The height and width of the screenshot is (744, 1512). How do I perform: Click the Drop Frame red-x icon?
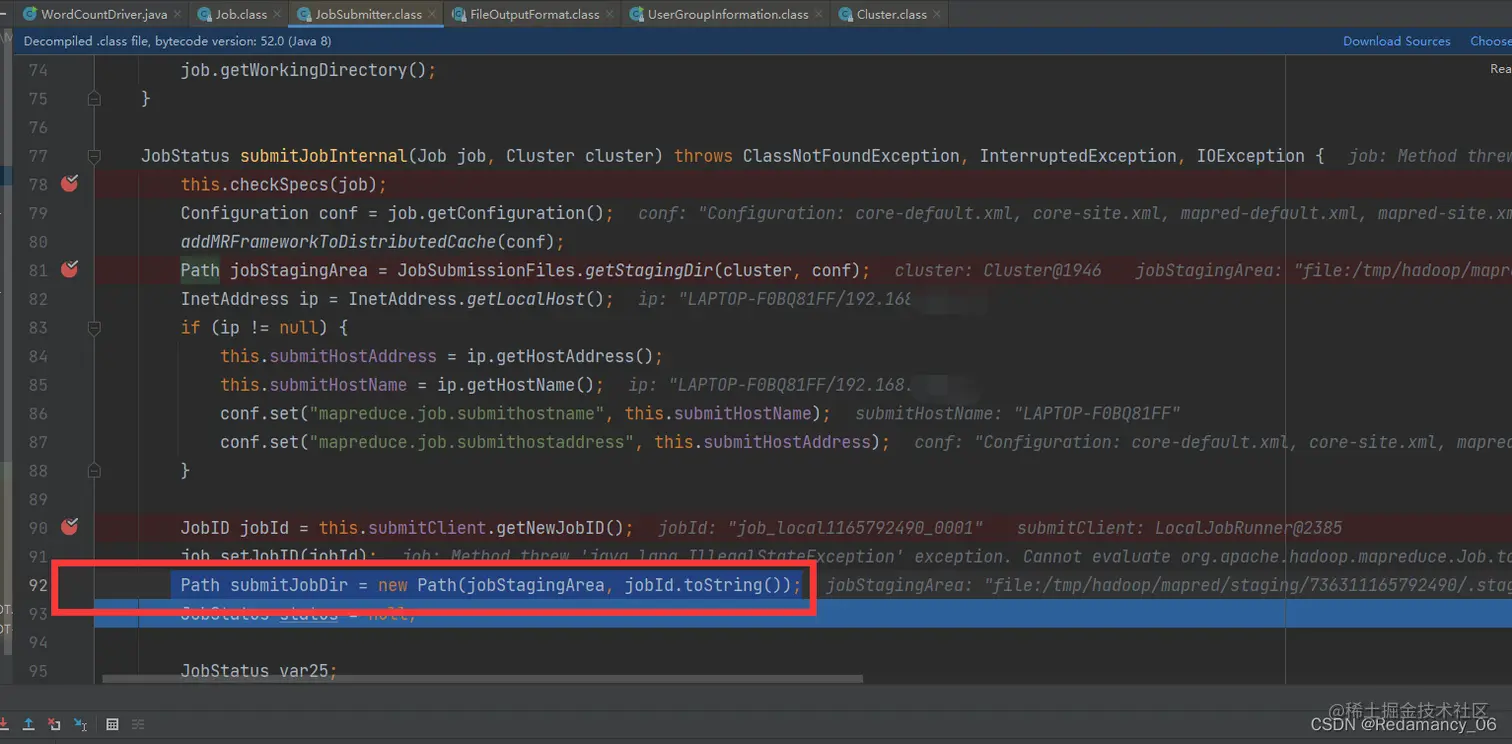coord(54,724)
